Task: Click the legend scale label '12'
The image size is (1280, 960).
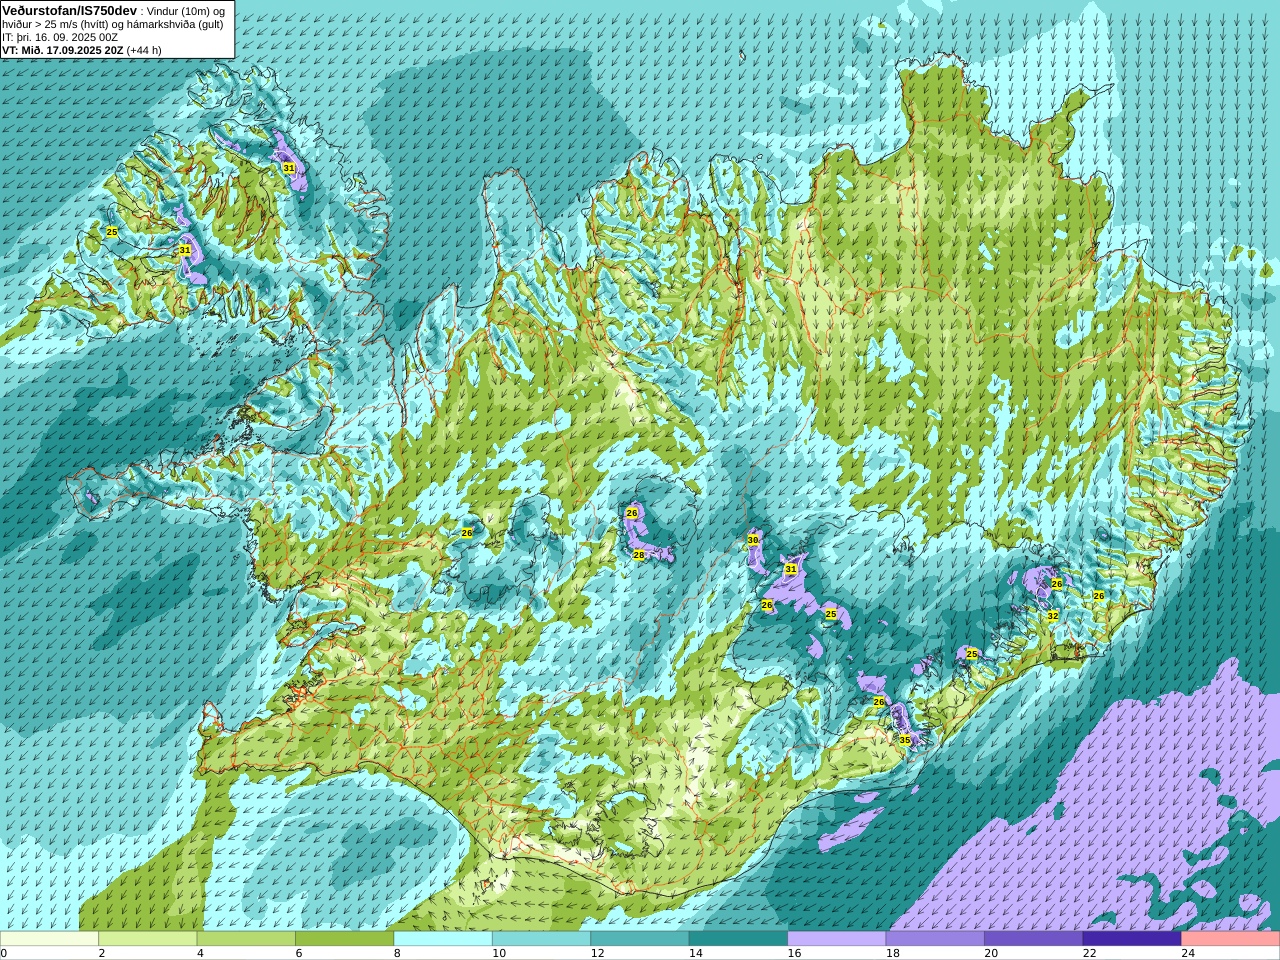Action: pos(597,953)
